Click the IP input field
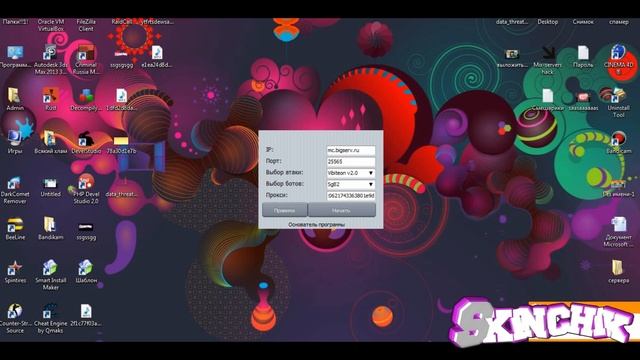 pos(351,150)
